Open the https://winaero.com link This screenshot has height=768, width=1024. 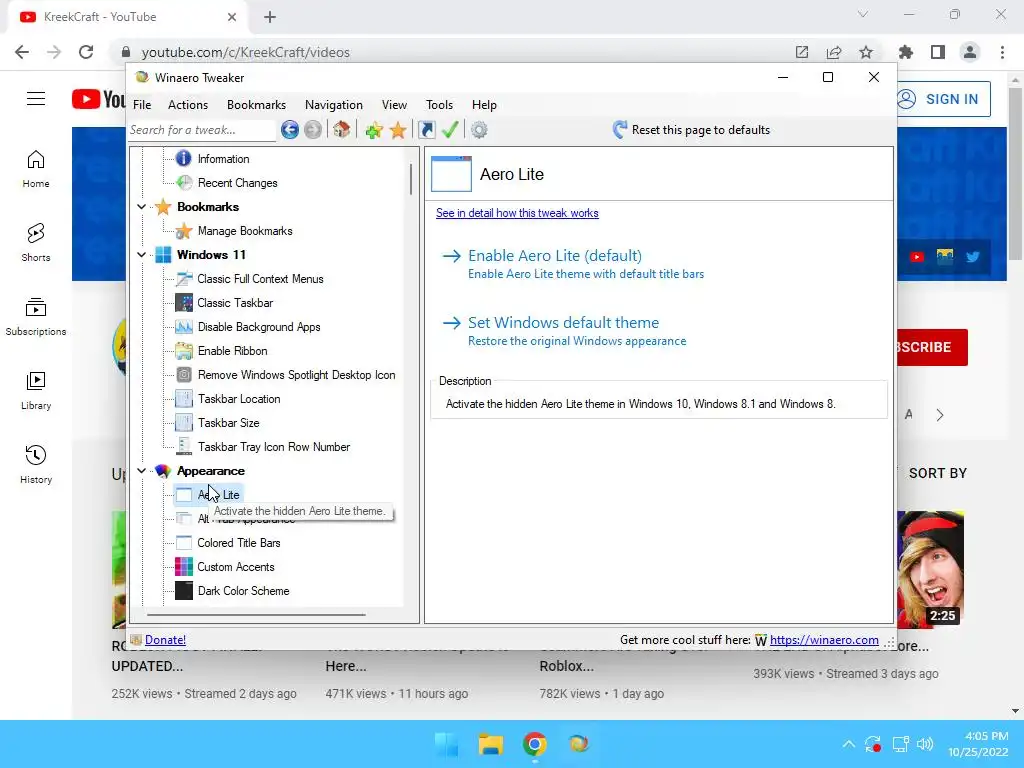tap(824, 640)
